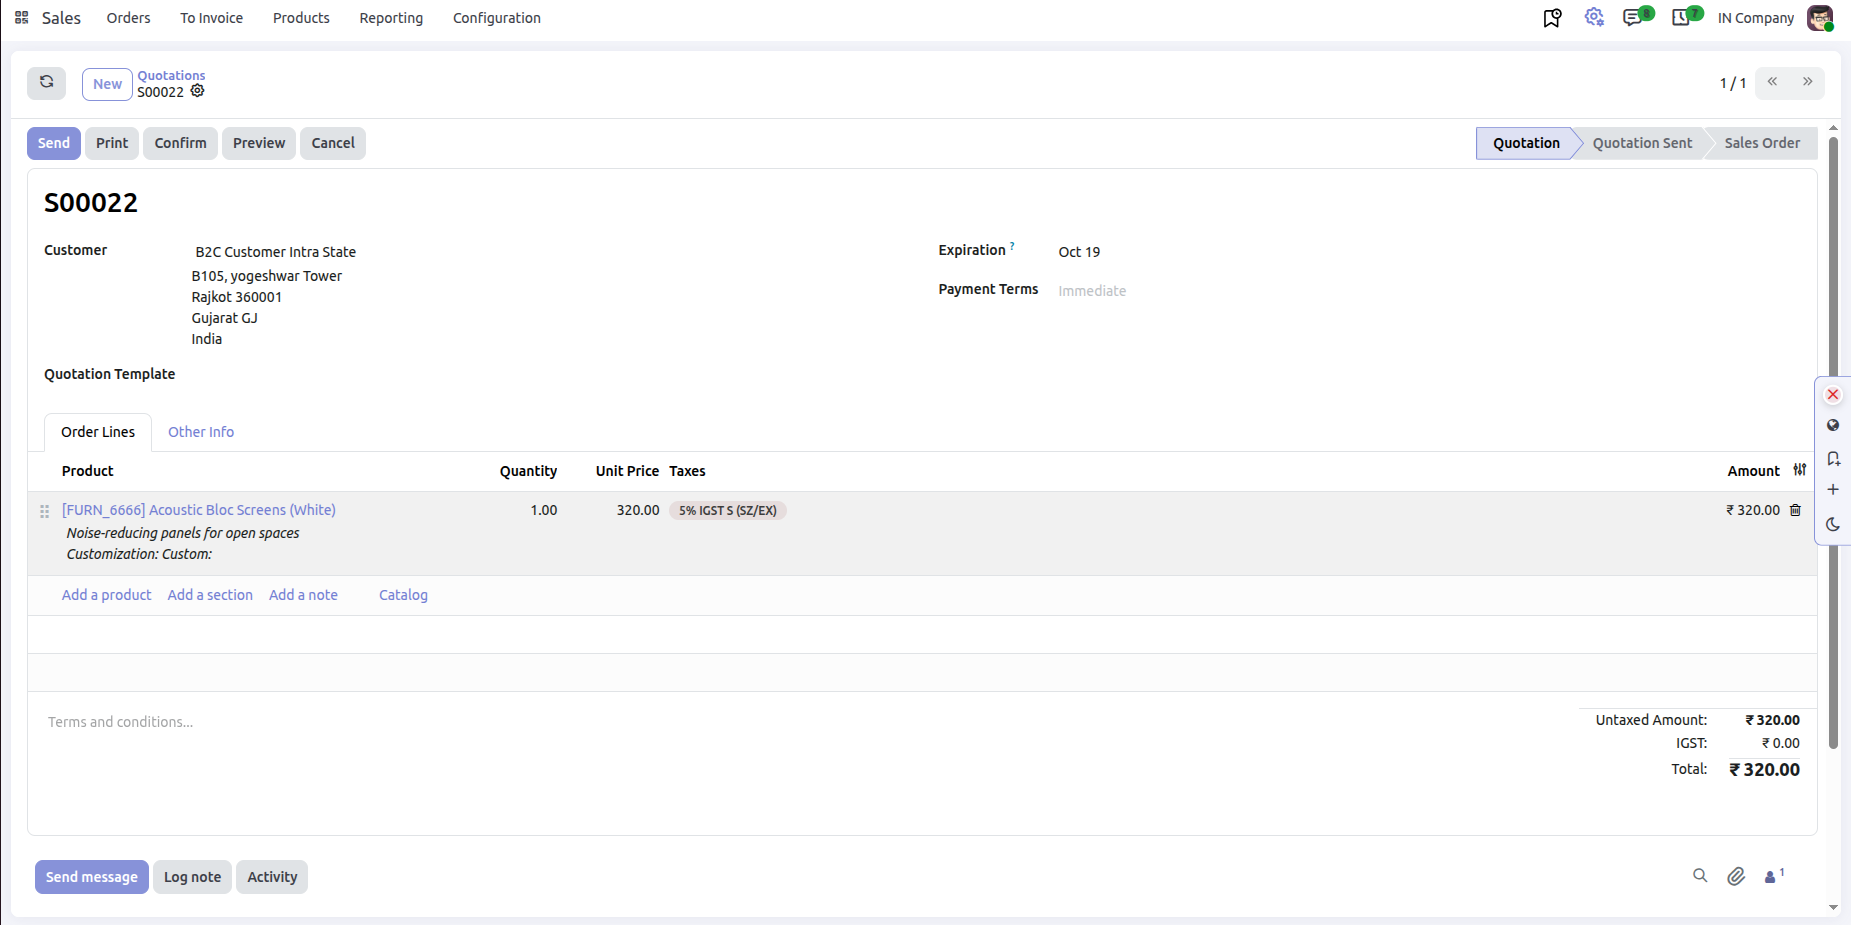Open the Quotations breadcrumb link

171,75
